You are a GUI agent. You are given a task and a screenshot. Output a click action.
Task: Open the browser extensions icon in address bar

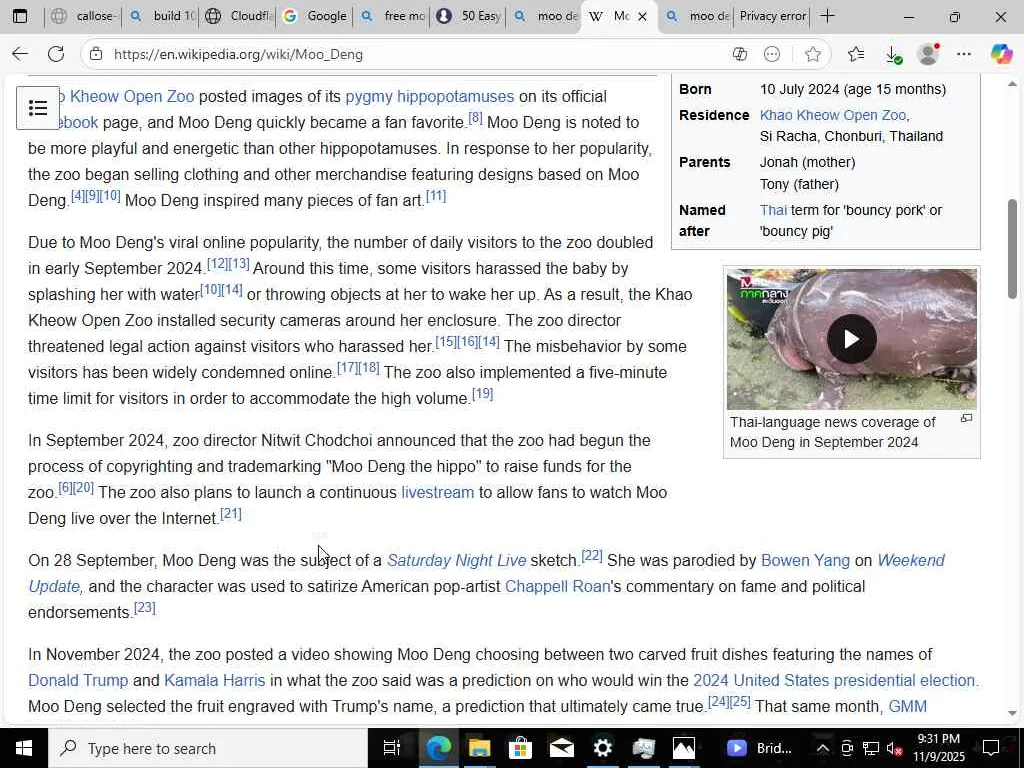[740, 54]
